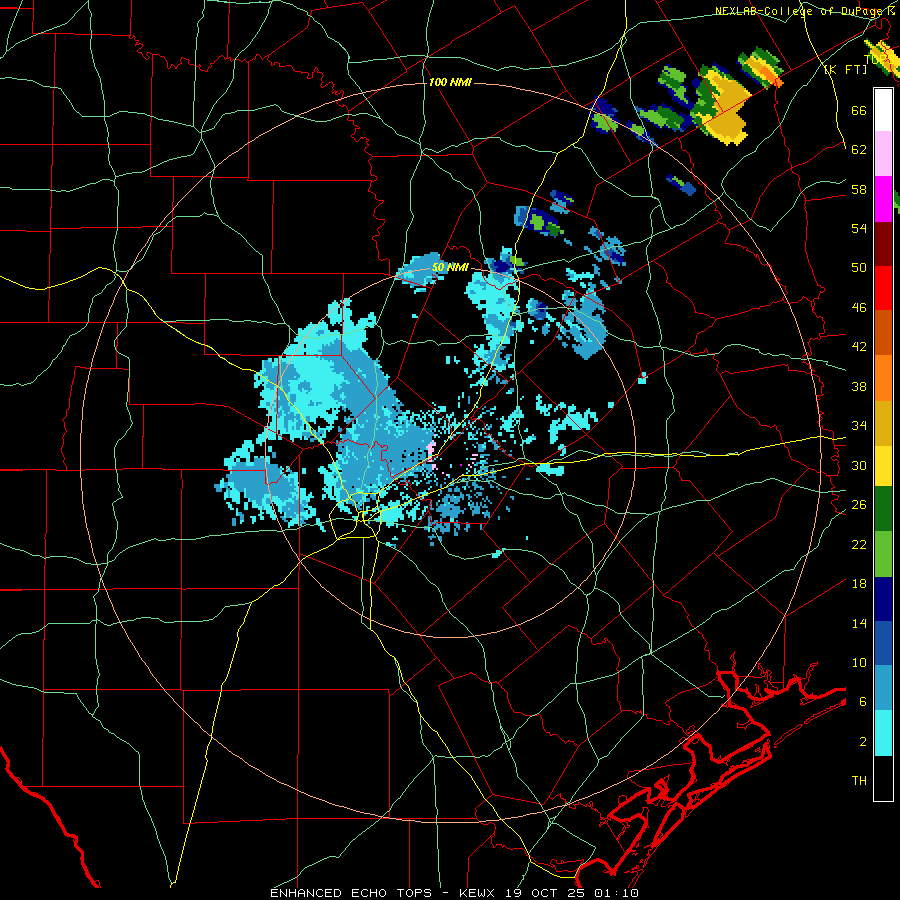Click the '58' scale value
The image size is (900, 900).
point(859,189)
